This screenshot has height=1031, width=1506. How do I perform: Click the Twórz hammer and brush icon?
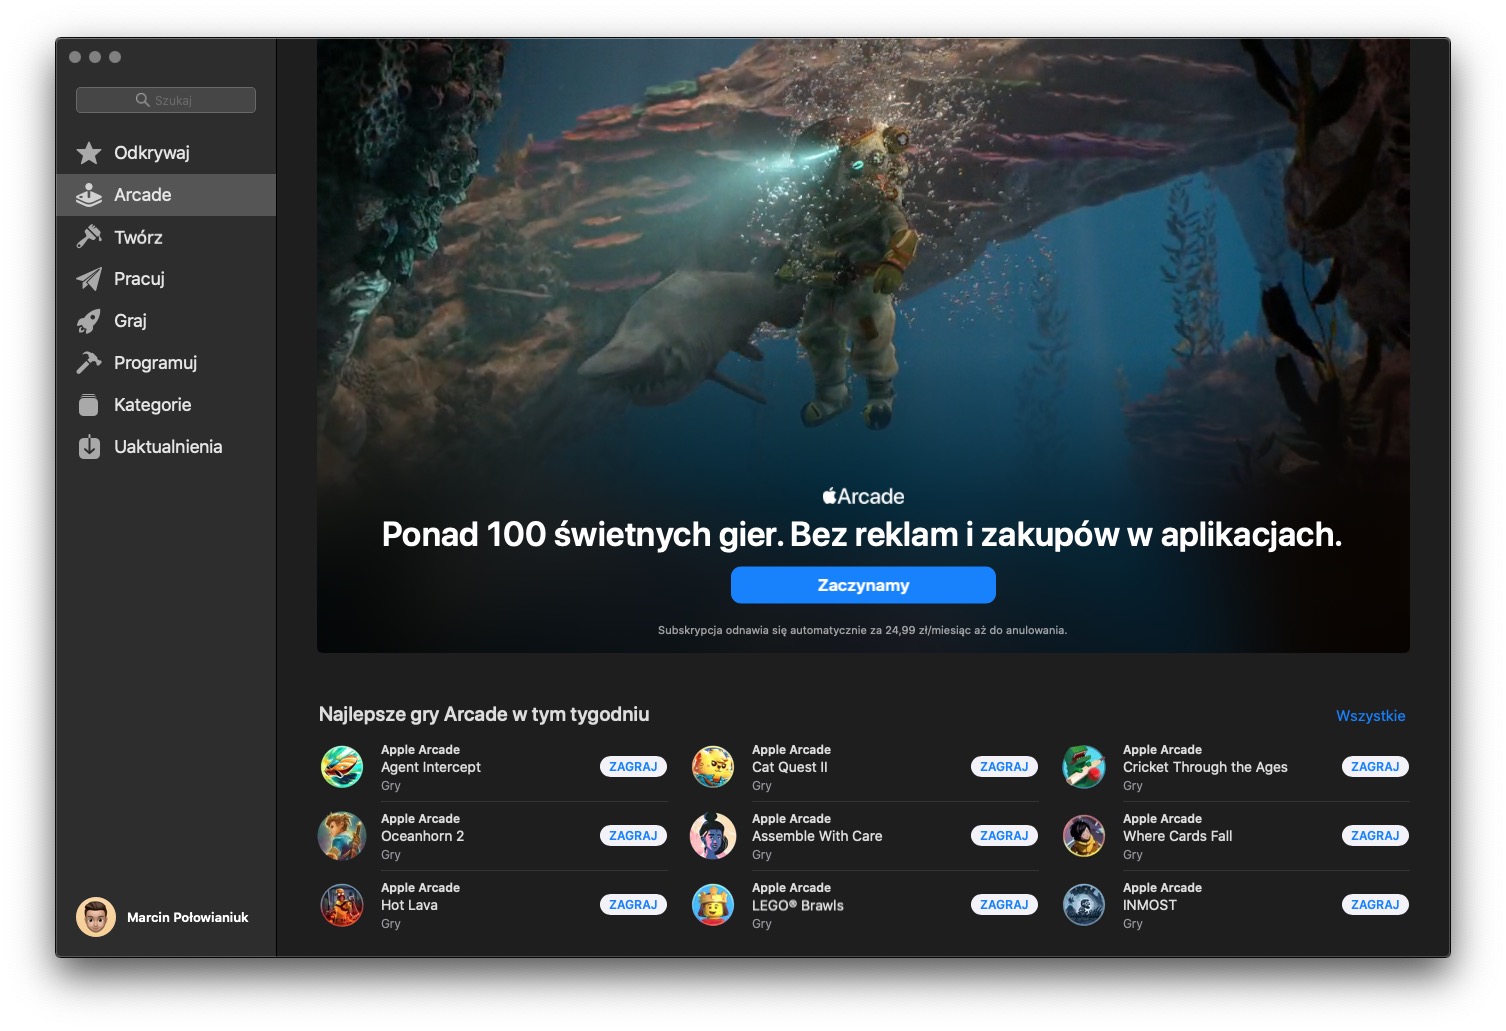click(89, 237)
